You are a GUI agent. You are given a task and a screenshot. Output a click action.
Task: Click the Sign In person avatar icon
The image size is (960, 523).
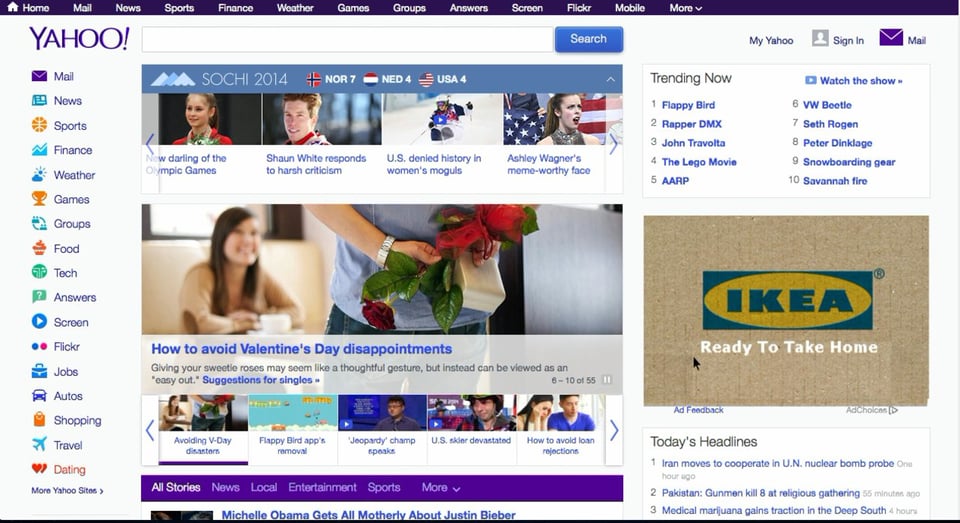820,39
